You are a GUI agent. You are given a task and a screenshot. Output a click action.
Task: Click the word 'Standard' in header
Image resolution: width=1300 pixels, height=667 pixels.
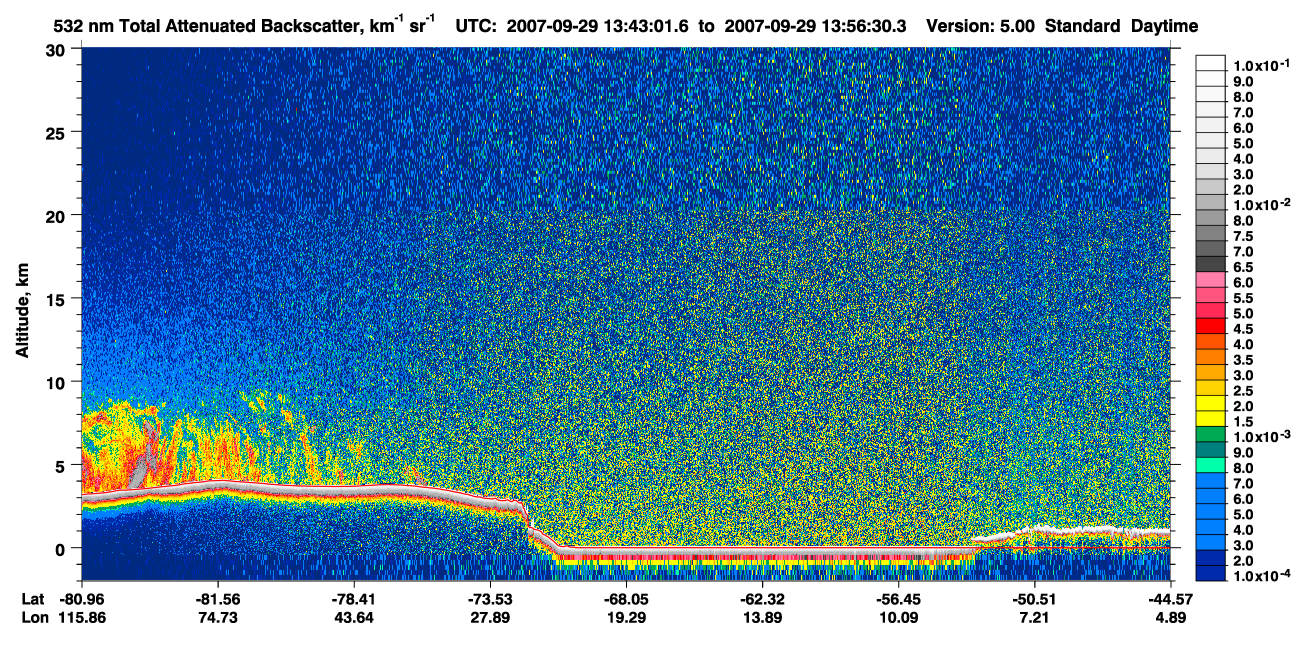point(1084,26)
